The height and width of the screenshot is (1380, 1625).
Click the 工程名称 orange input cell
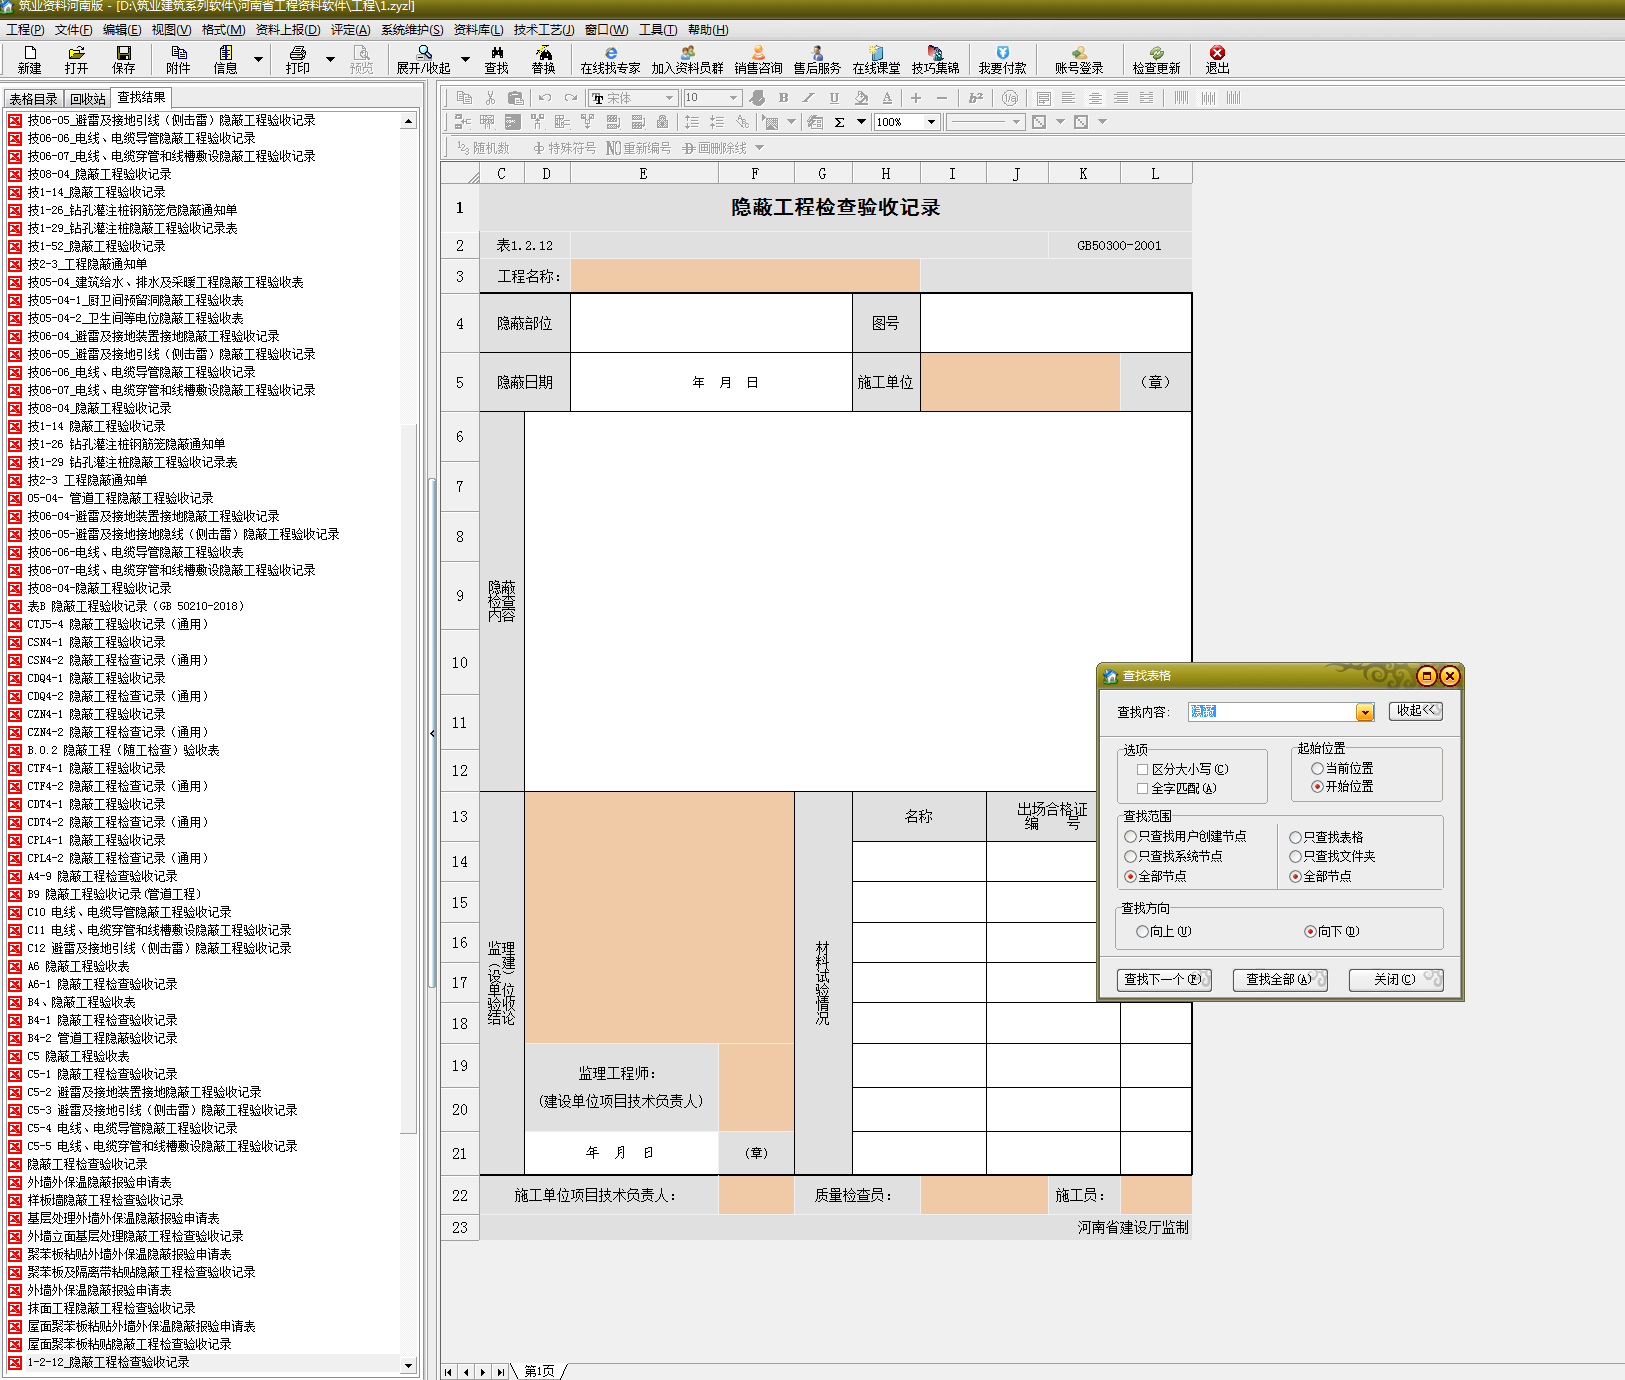point(745,276)
